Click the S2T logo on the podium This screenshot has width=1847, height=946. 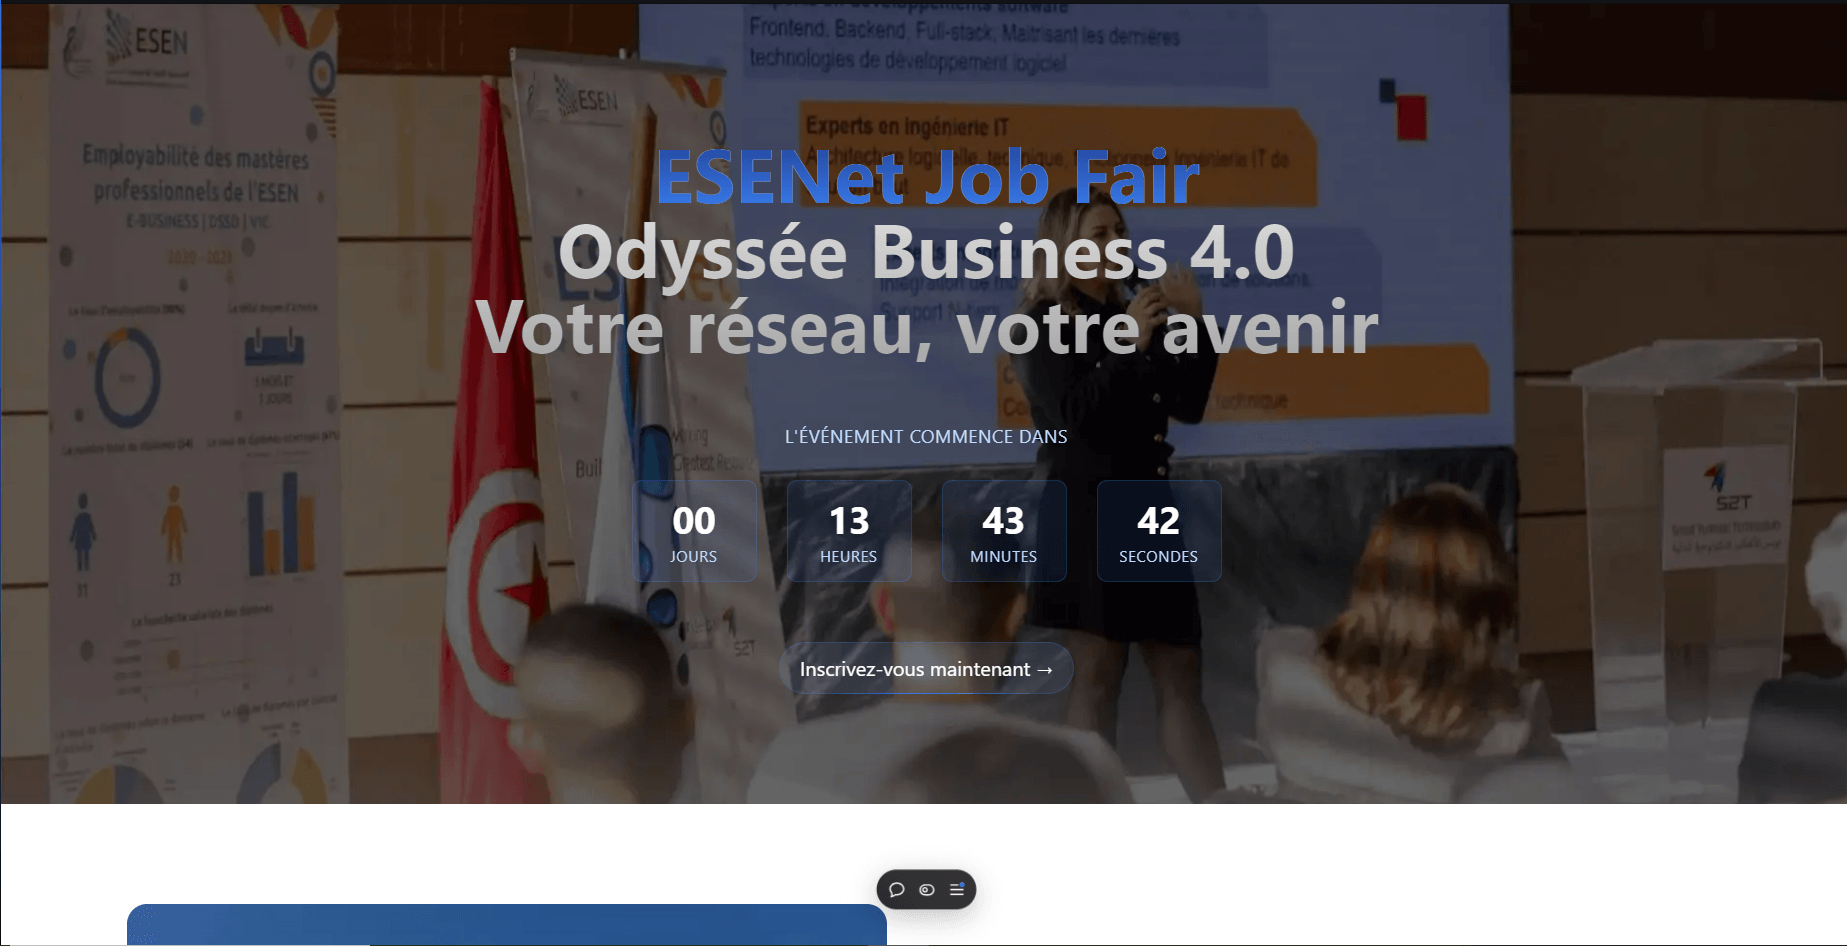pos(1730,488)
